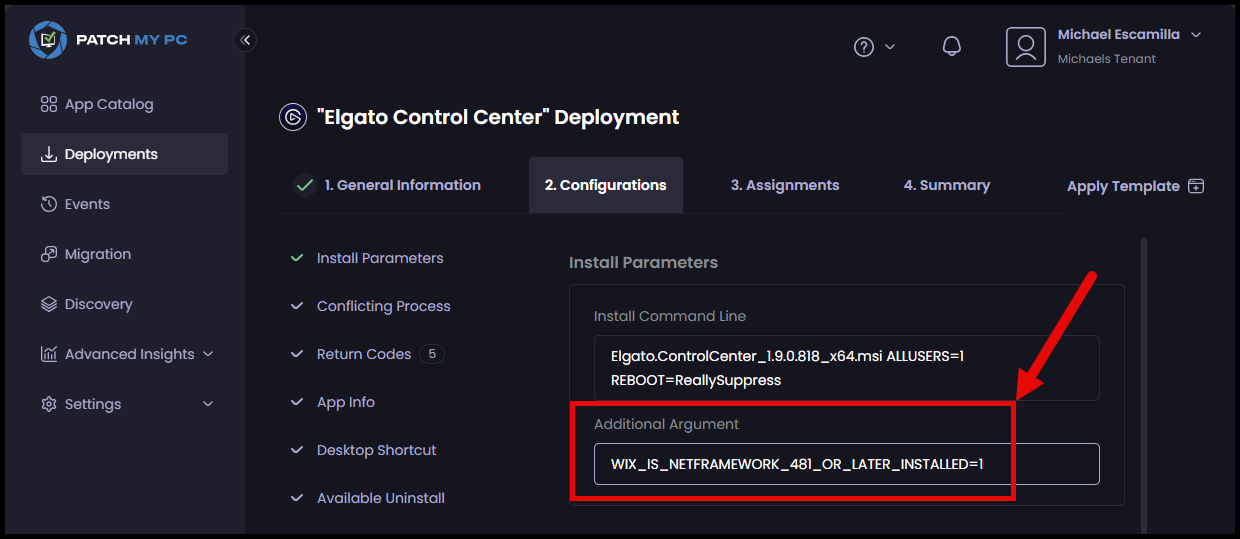Click the "Elgato Control Center" Deployment title
The width and height of the screenshot is (1240, 539).
tap(498, 117)
